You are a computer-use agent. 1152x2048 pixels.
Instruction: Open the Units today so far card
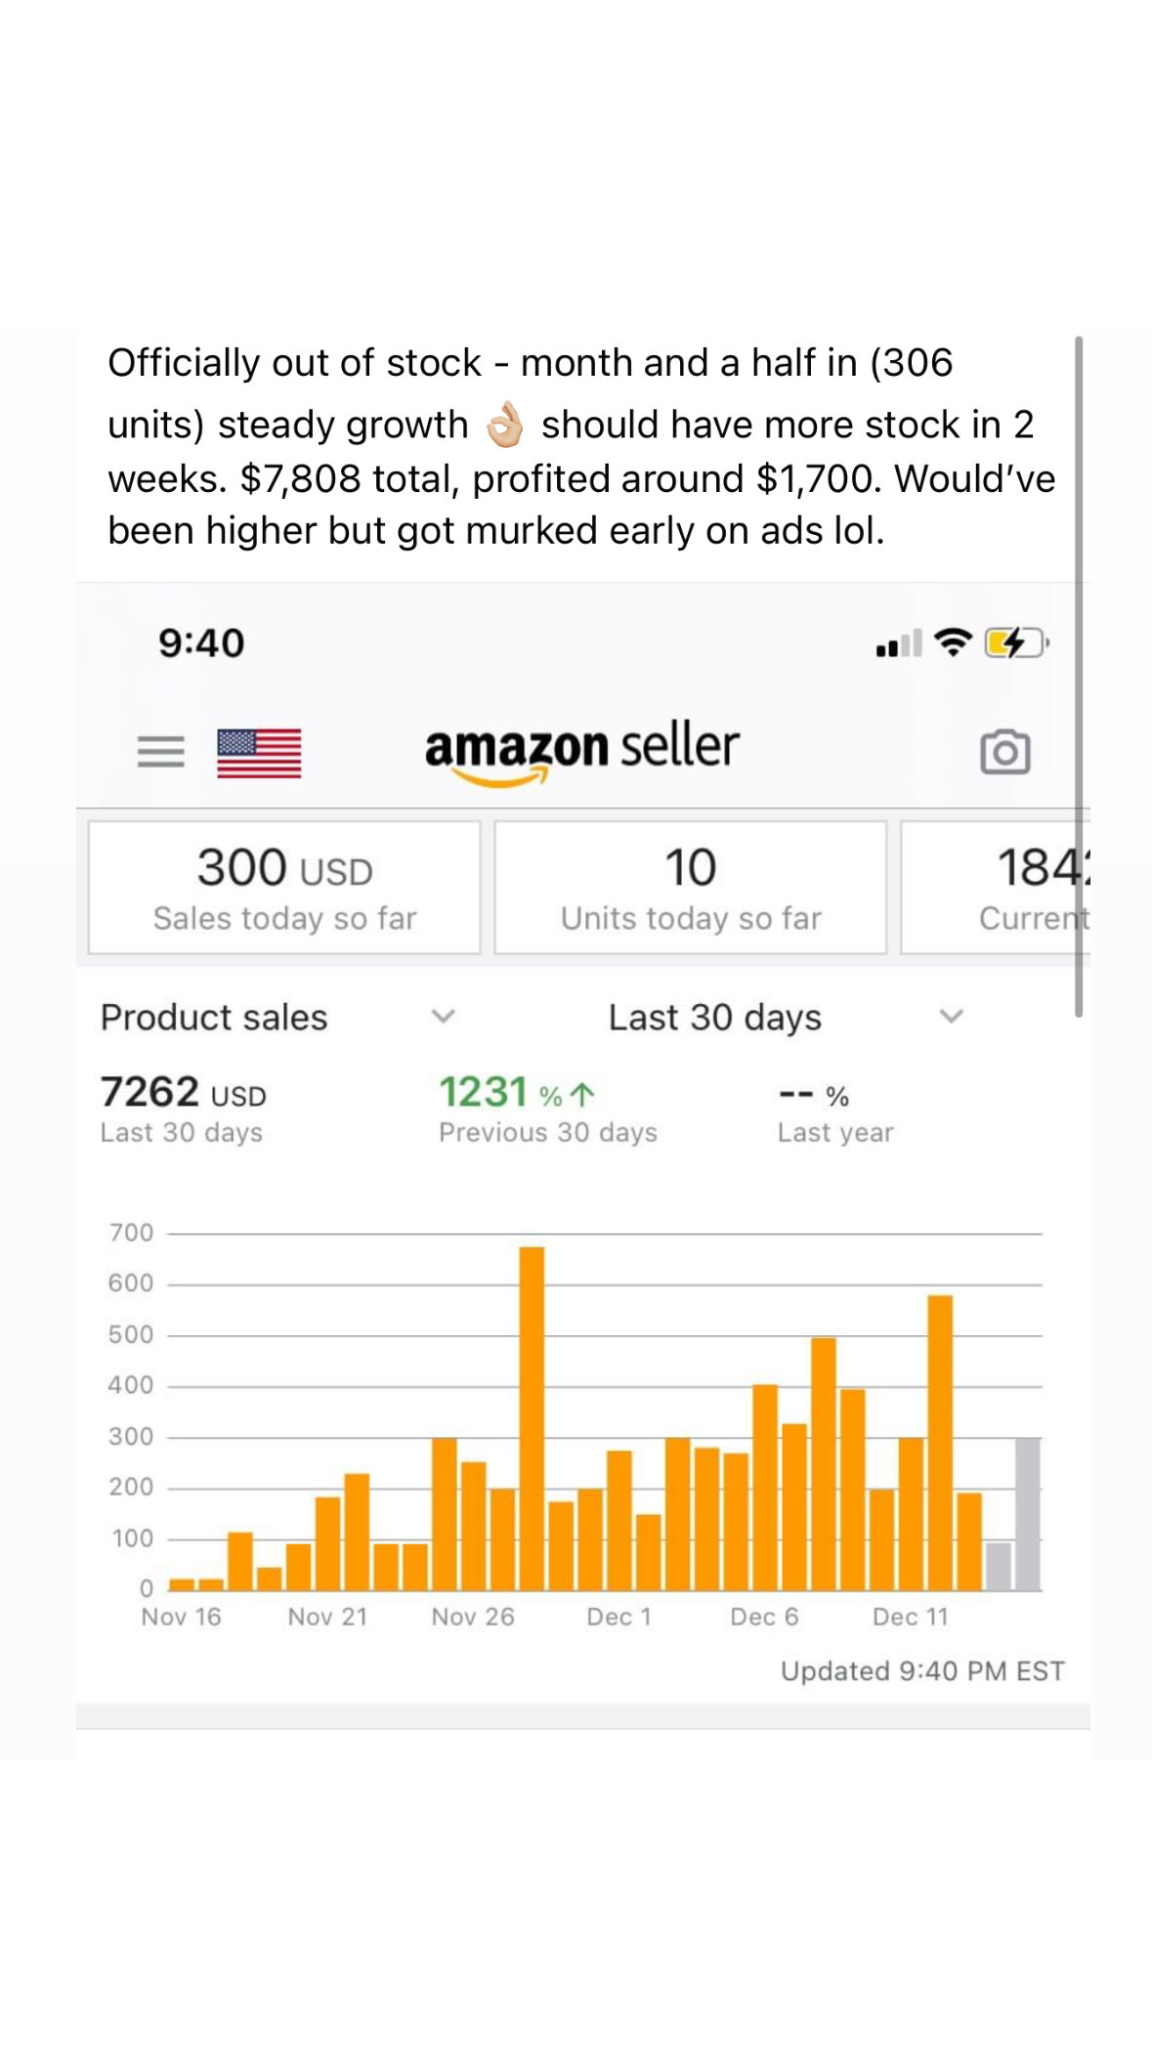pyautogui.click(x=690, y=888)
